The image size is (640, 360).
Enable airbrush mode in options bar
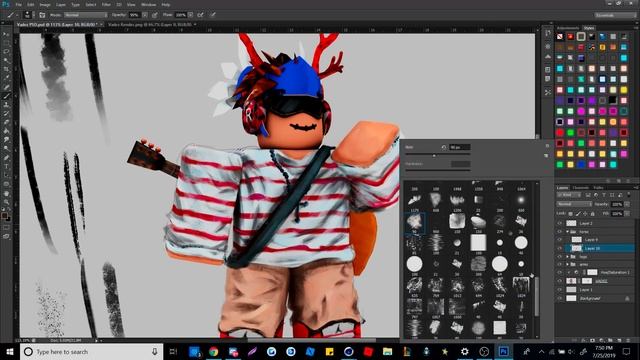(x=200, y=15)
